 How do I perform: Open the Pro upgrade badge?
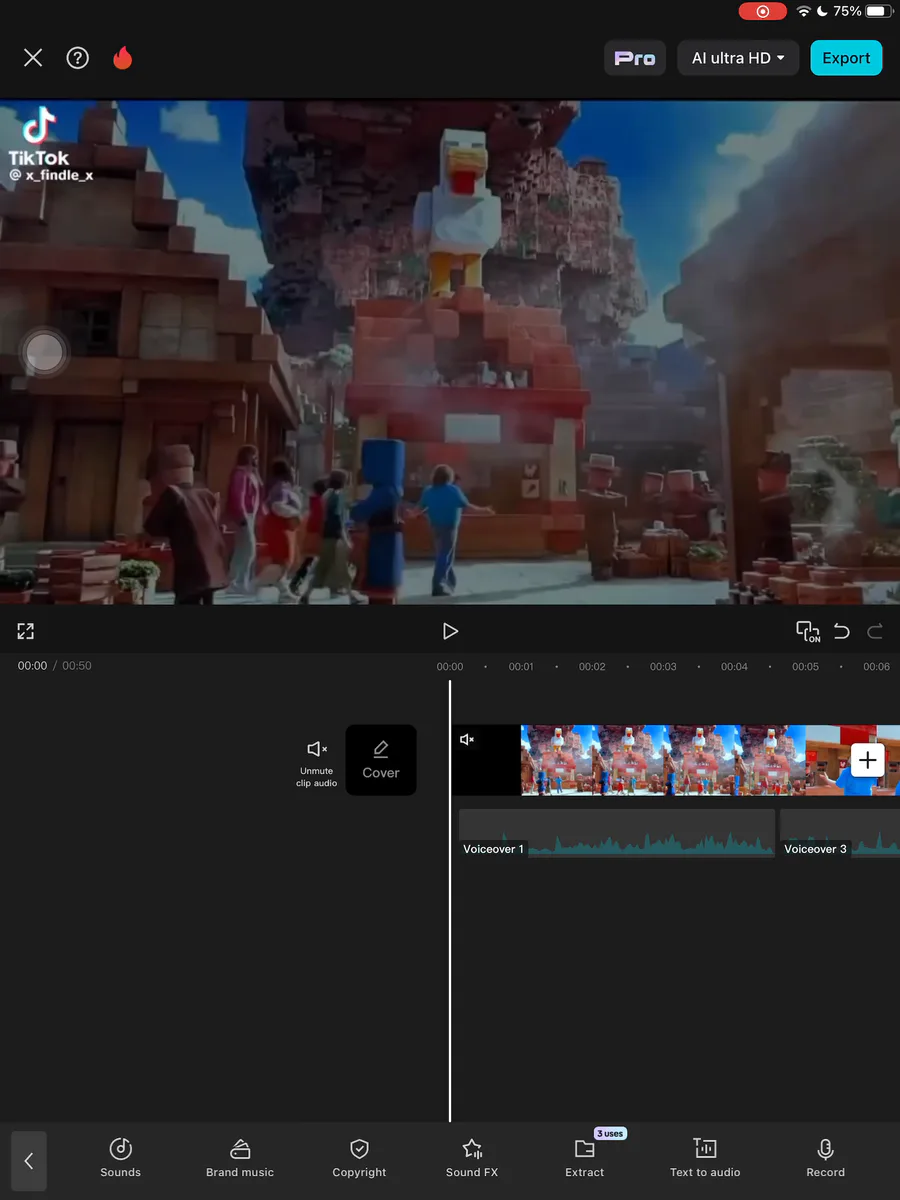[x=635, y=58]
